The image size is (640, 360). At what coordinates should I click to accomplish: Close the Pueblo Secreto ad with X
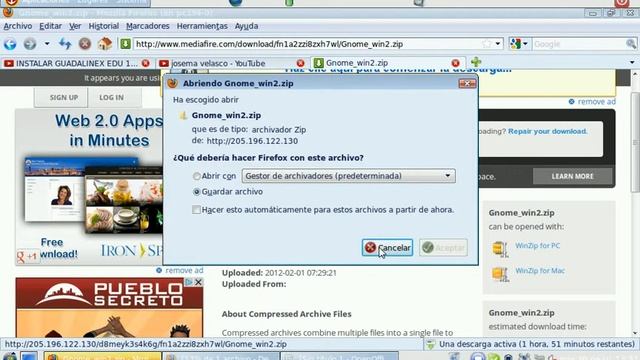[198, 282]
